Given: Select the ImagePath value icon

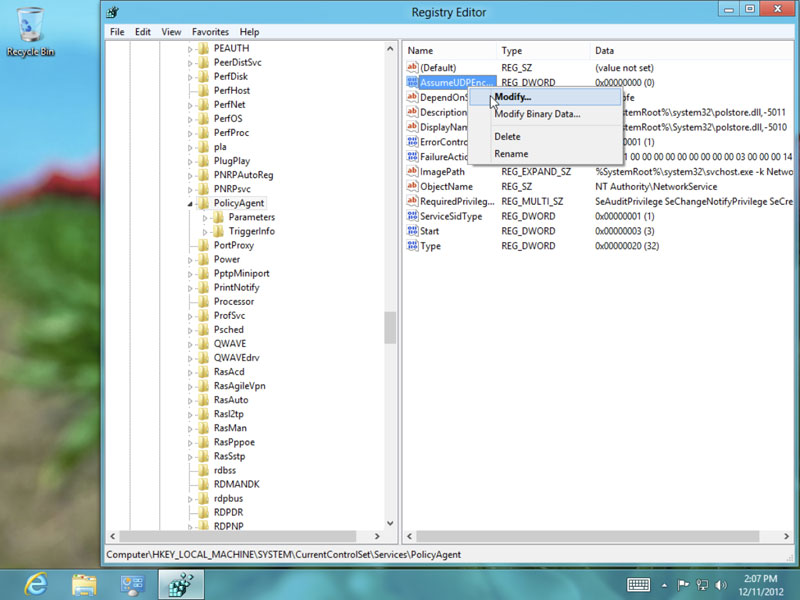Looking at the screenshot, I should 412,172.
